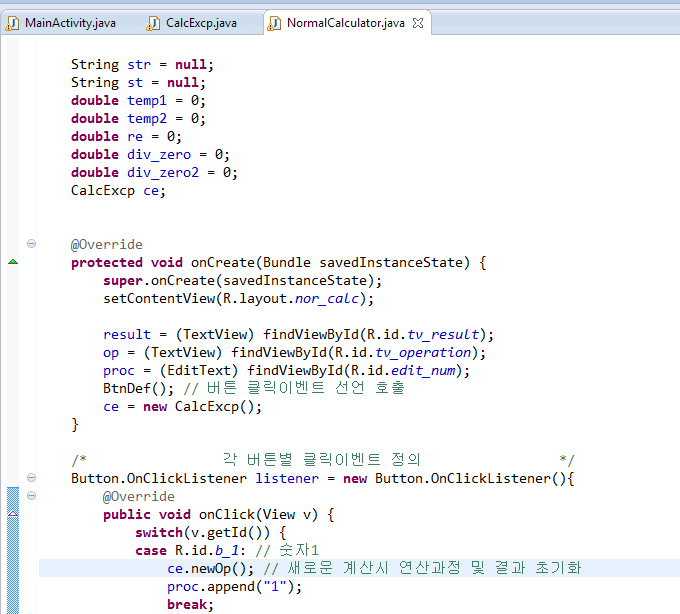
Task: Click the line 'String str = null;'
Action: 142,65
